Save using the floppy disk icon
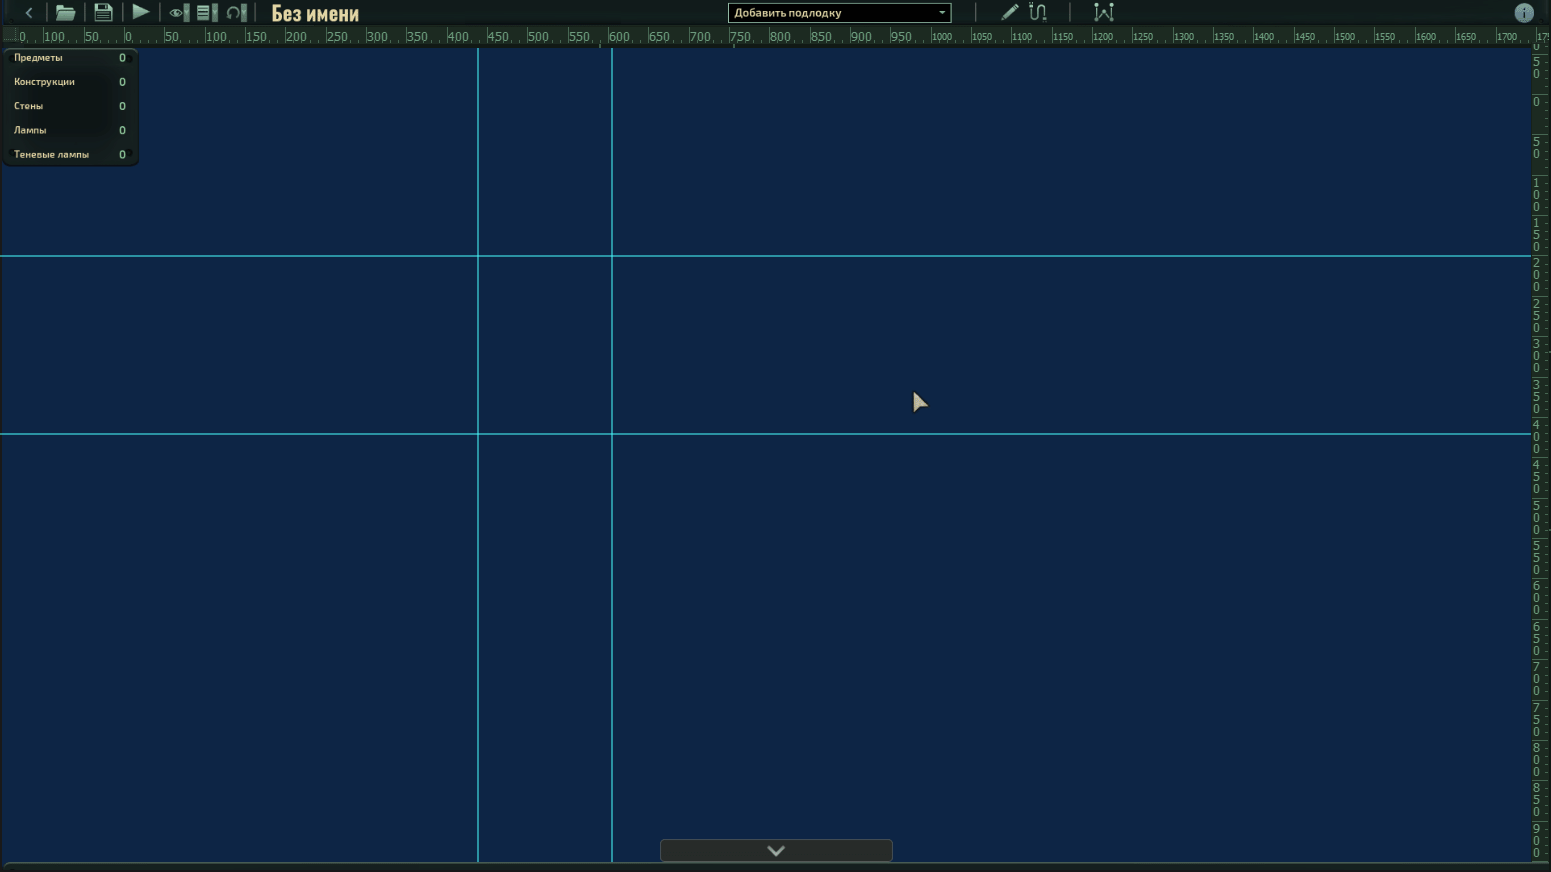This screenshot has width=1551, height=872. point(103,13)
